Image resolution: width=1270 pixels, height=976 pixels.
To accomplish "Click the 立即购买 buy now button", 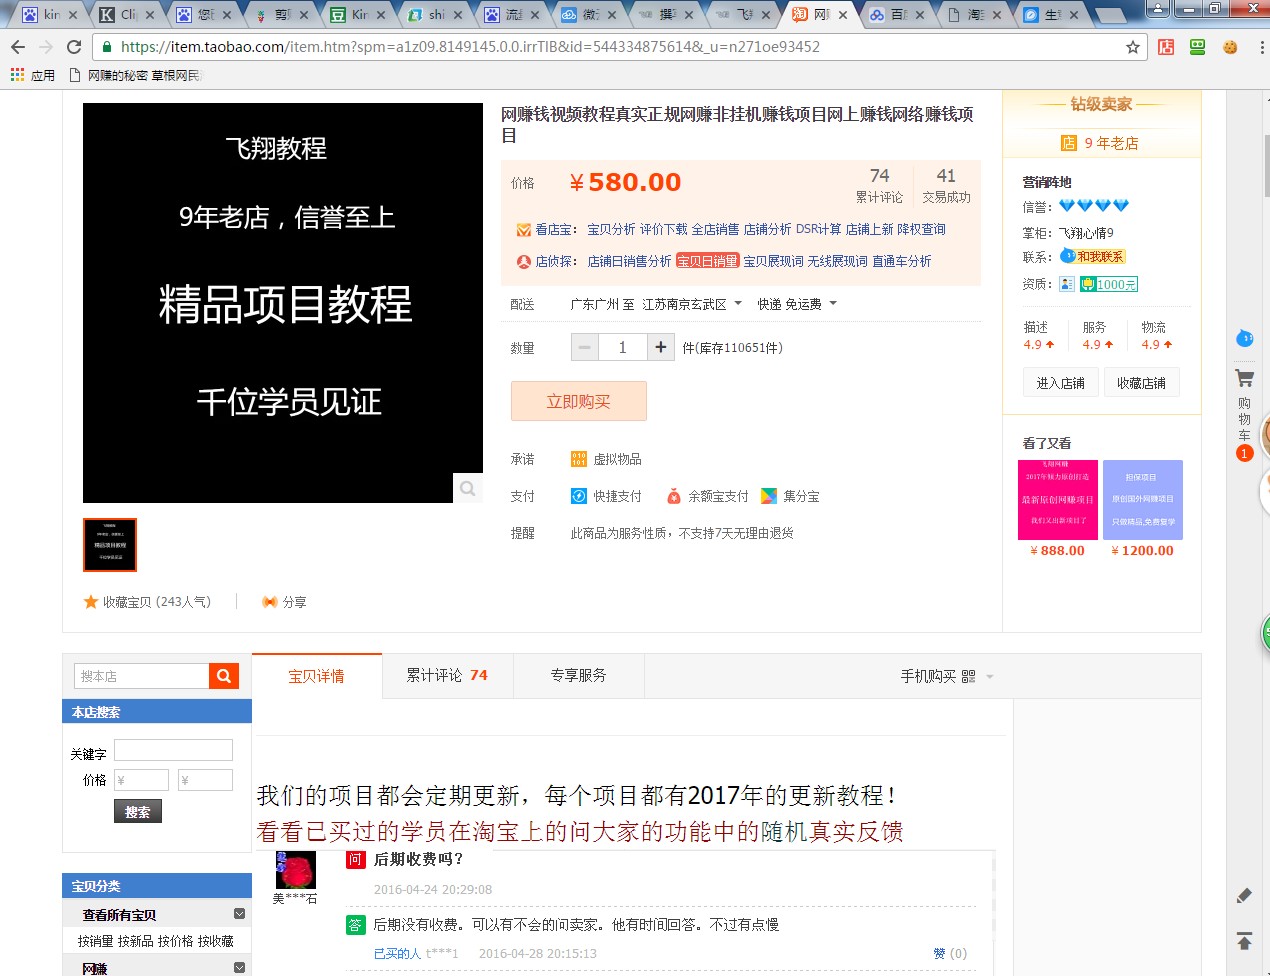I will (x=578, y=401).
